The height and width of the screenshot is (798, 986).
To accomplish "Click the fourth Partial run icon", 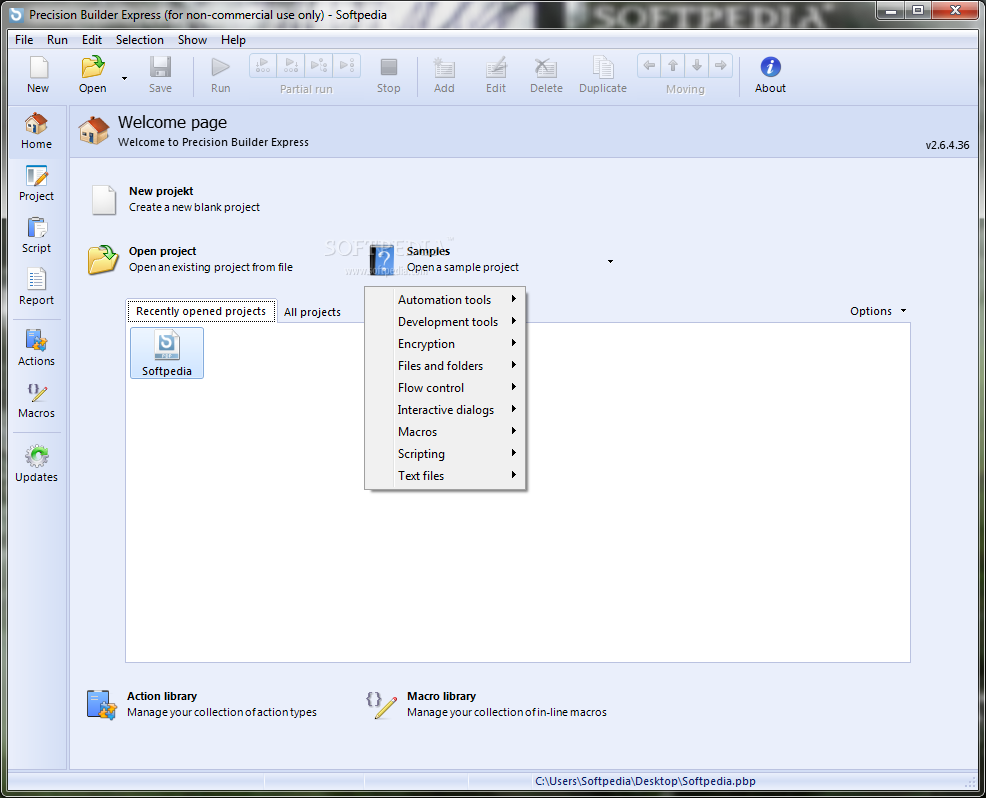I will (346, 65).
